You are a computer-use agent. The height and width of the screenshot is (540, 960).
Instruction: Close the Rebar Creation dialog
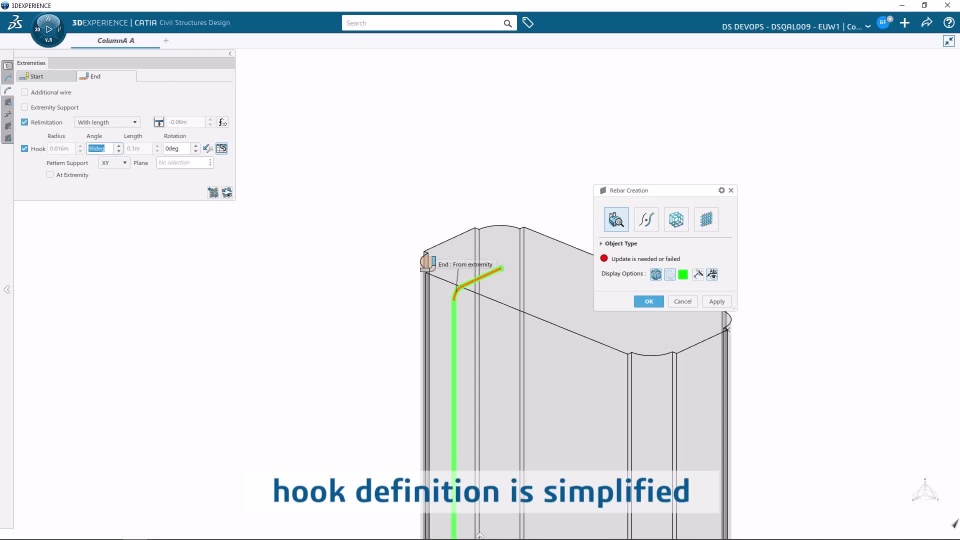[731, 190]
